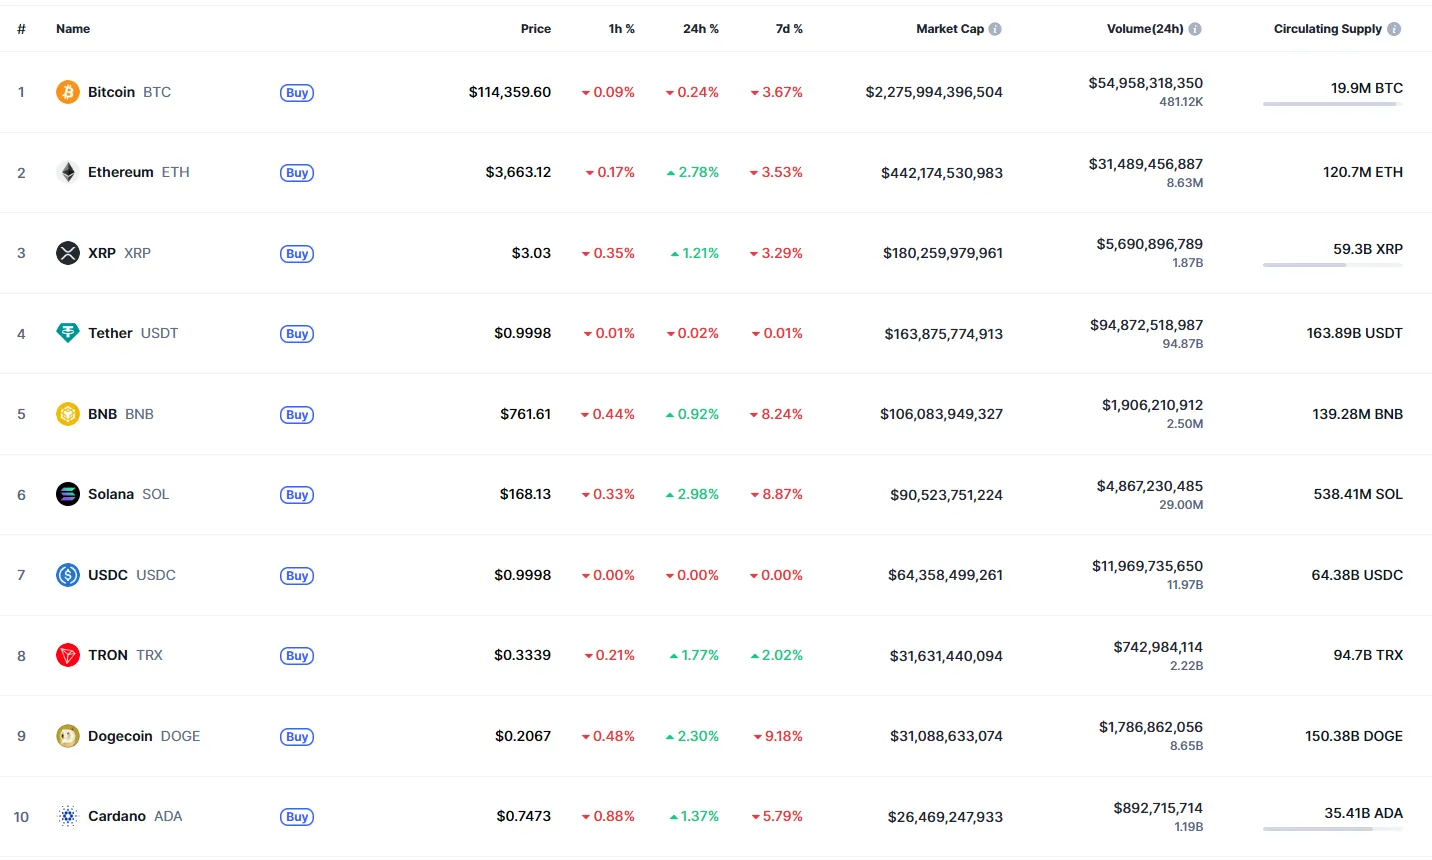1432x860 pixels.
Task: Click Buy button in USDC row
Action: click(x=297, y=576)
